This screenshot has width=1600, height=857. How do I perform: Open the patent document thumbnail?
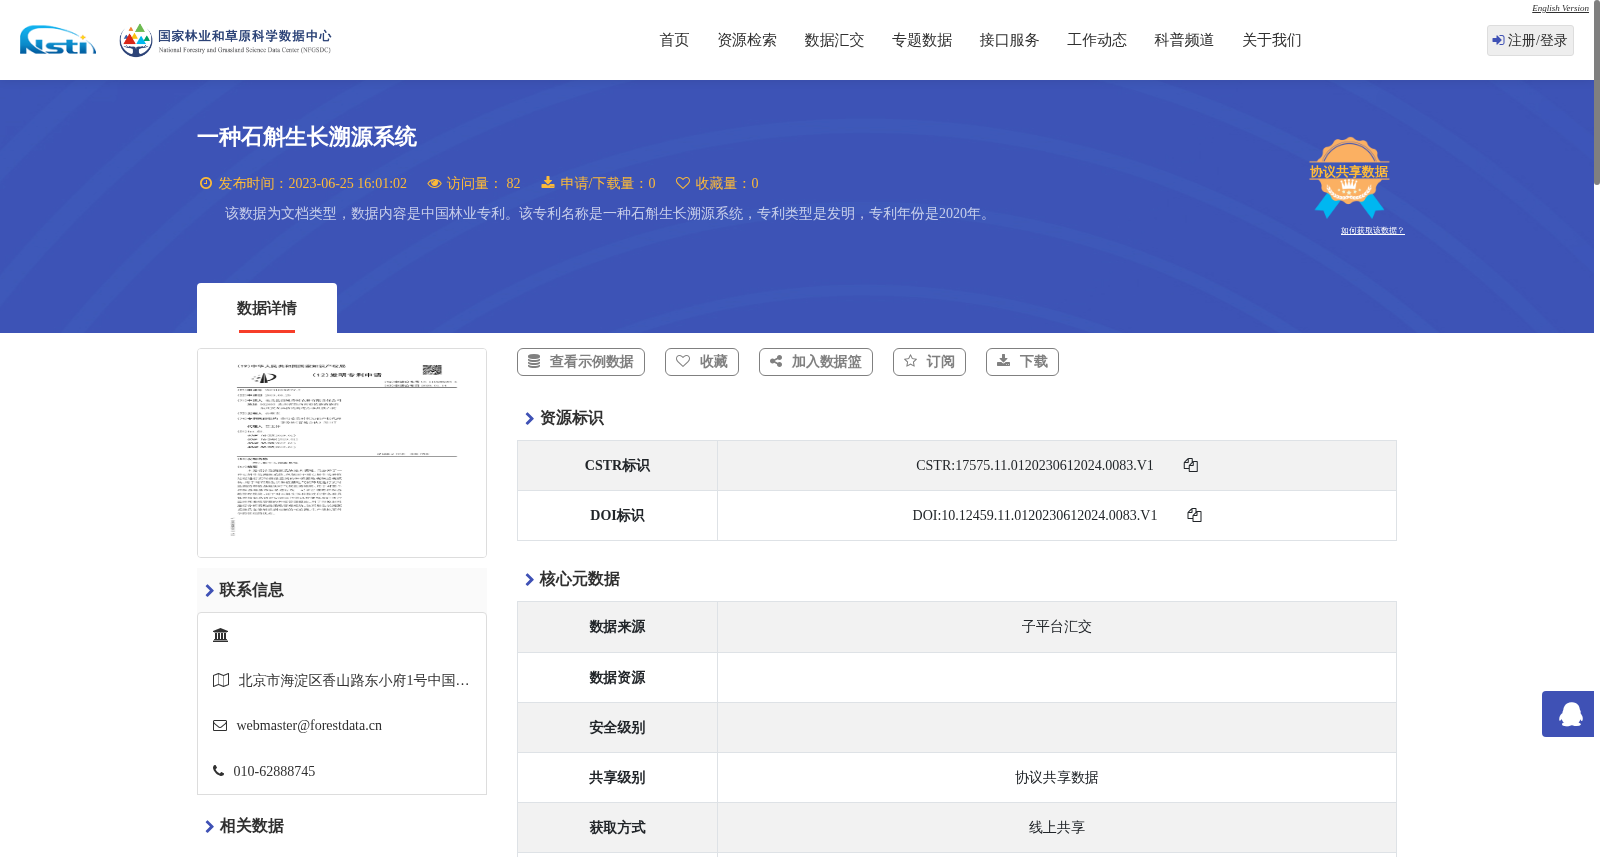point(342,452)
